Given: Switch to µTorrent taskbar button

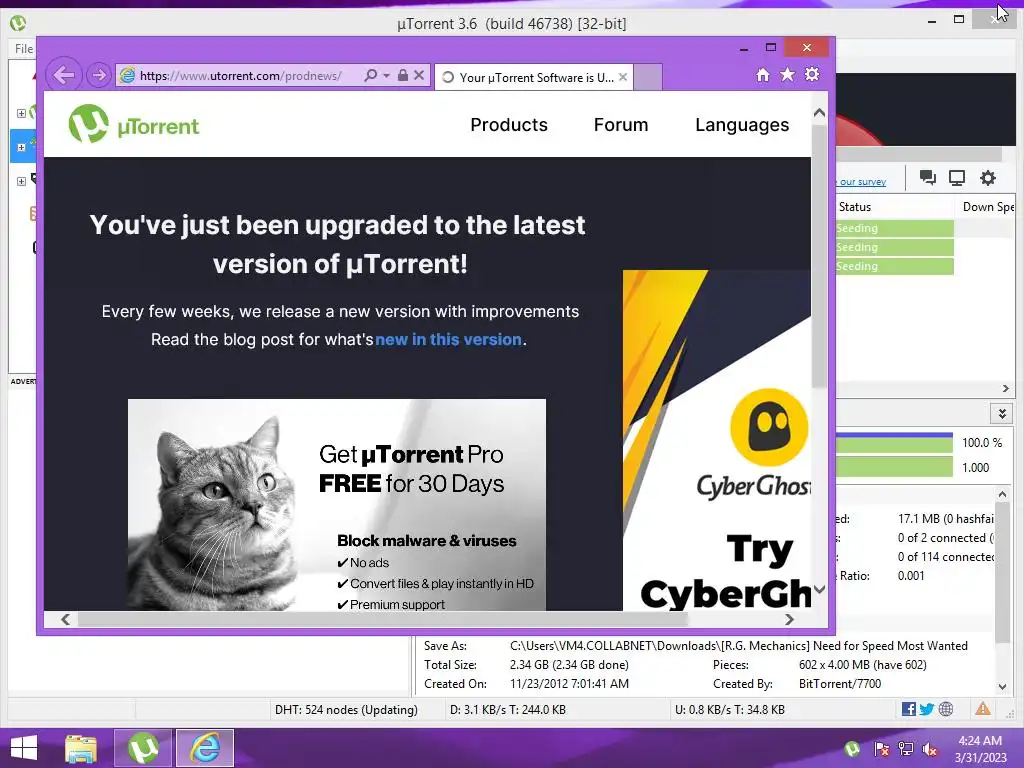Looking at the screenshot, I should 143,748.
